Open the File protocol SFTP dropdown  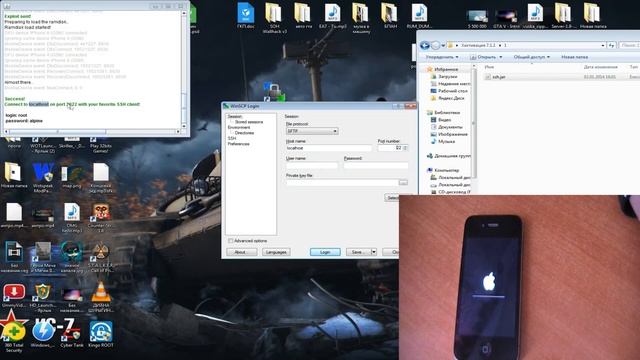click(312, 131)
